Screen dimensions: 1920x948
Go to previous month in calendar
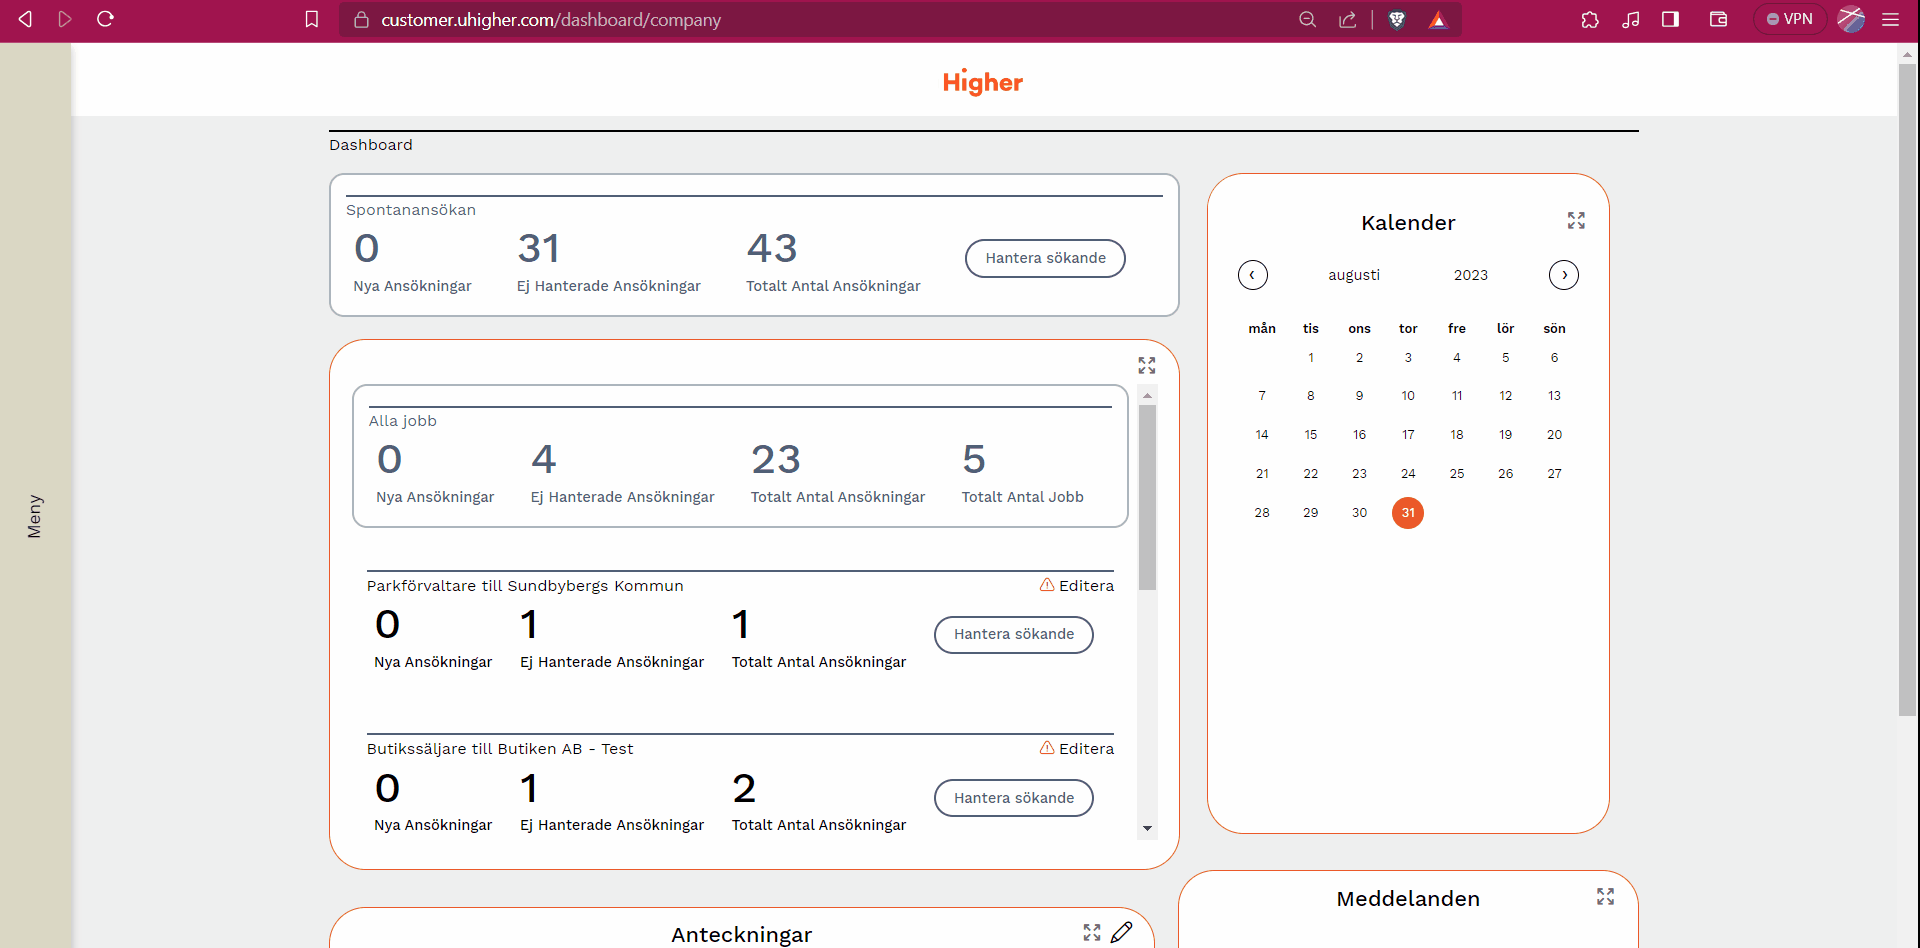coord(1252,275)
